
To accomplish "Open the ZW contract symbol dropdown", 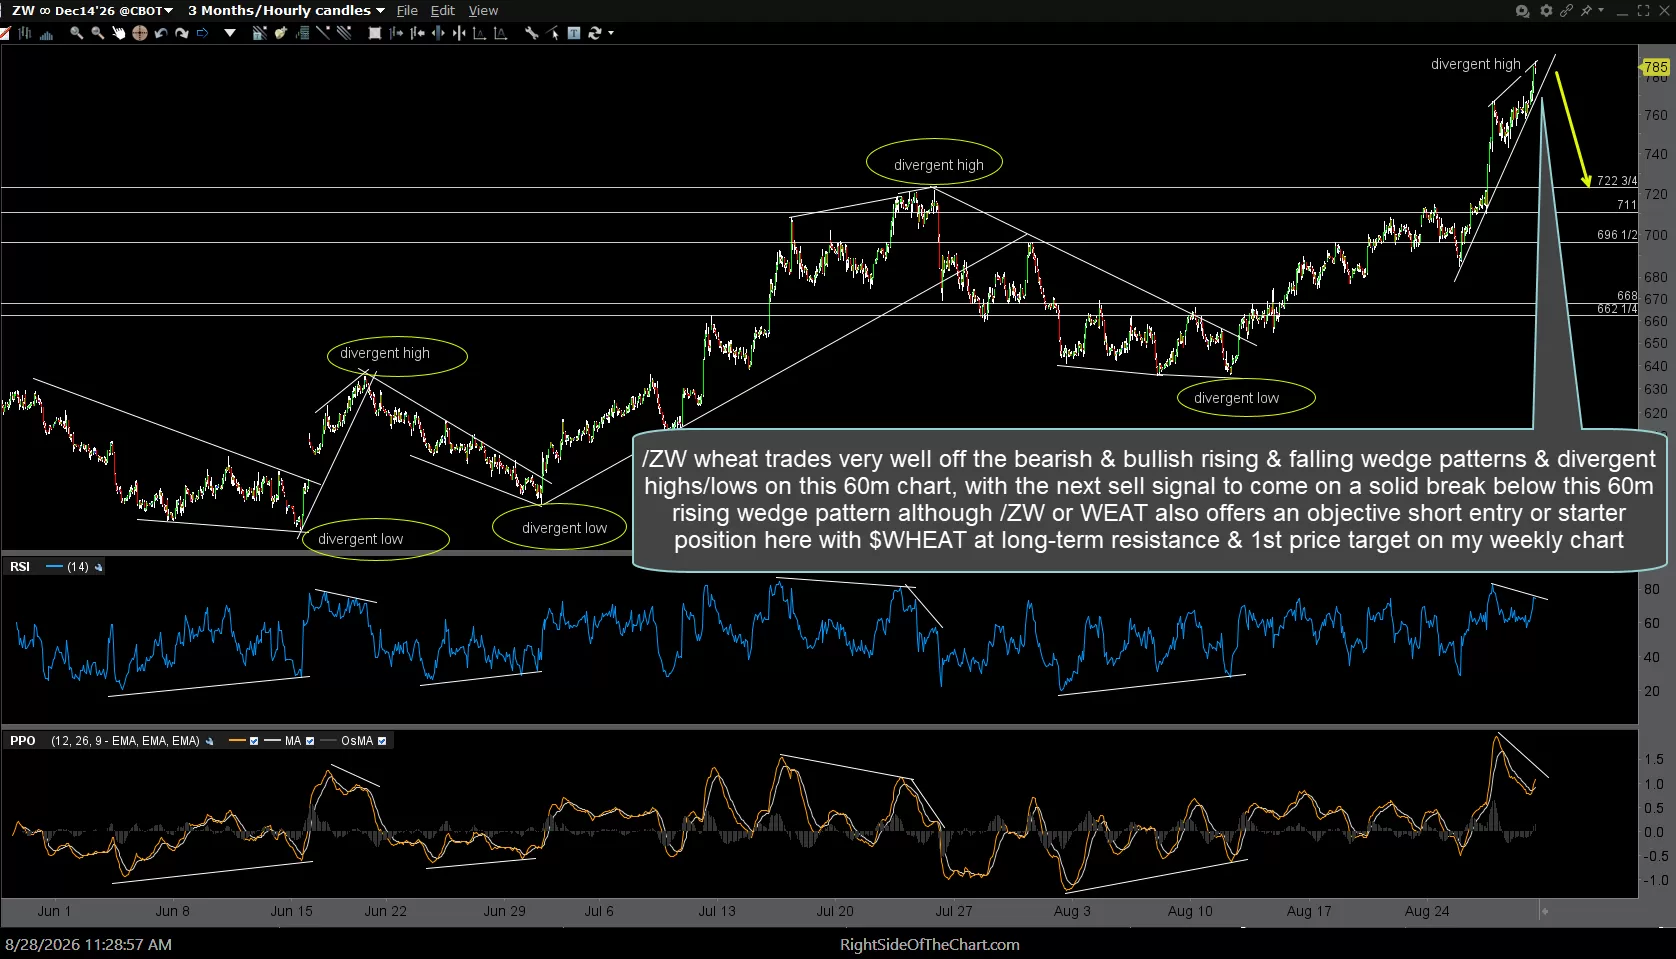I will (92, 11).
